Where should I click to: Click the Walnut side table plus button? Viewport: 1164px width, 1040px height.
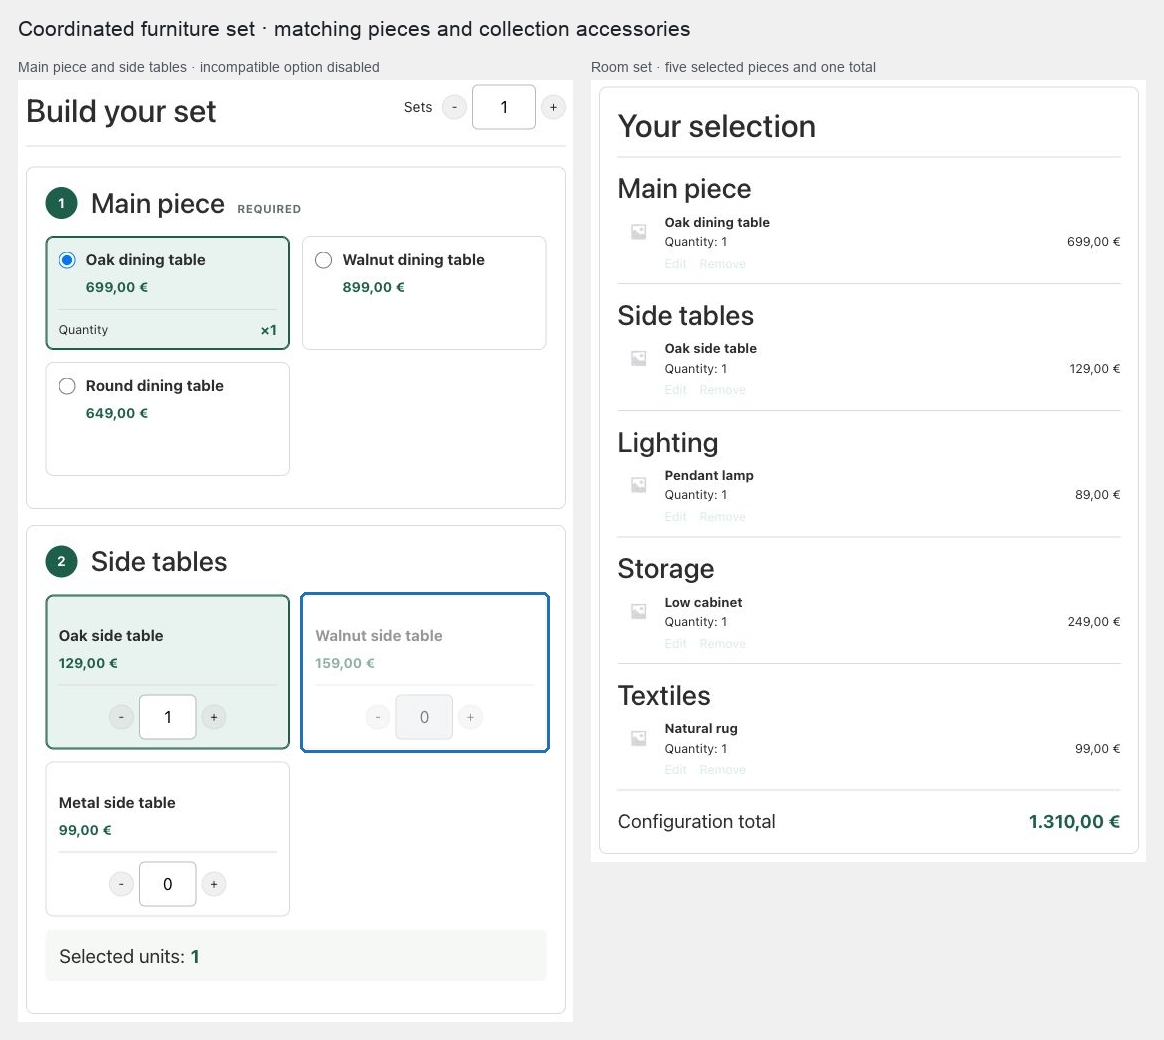[471, 717]
